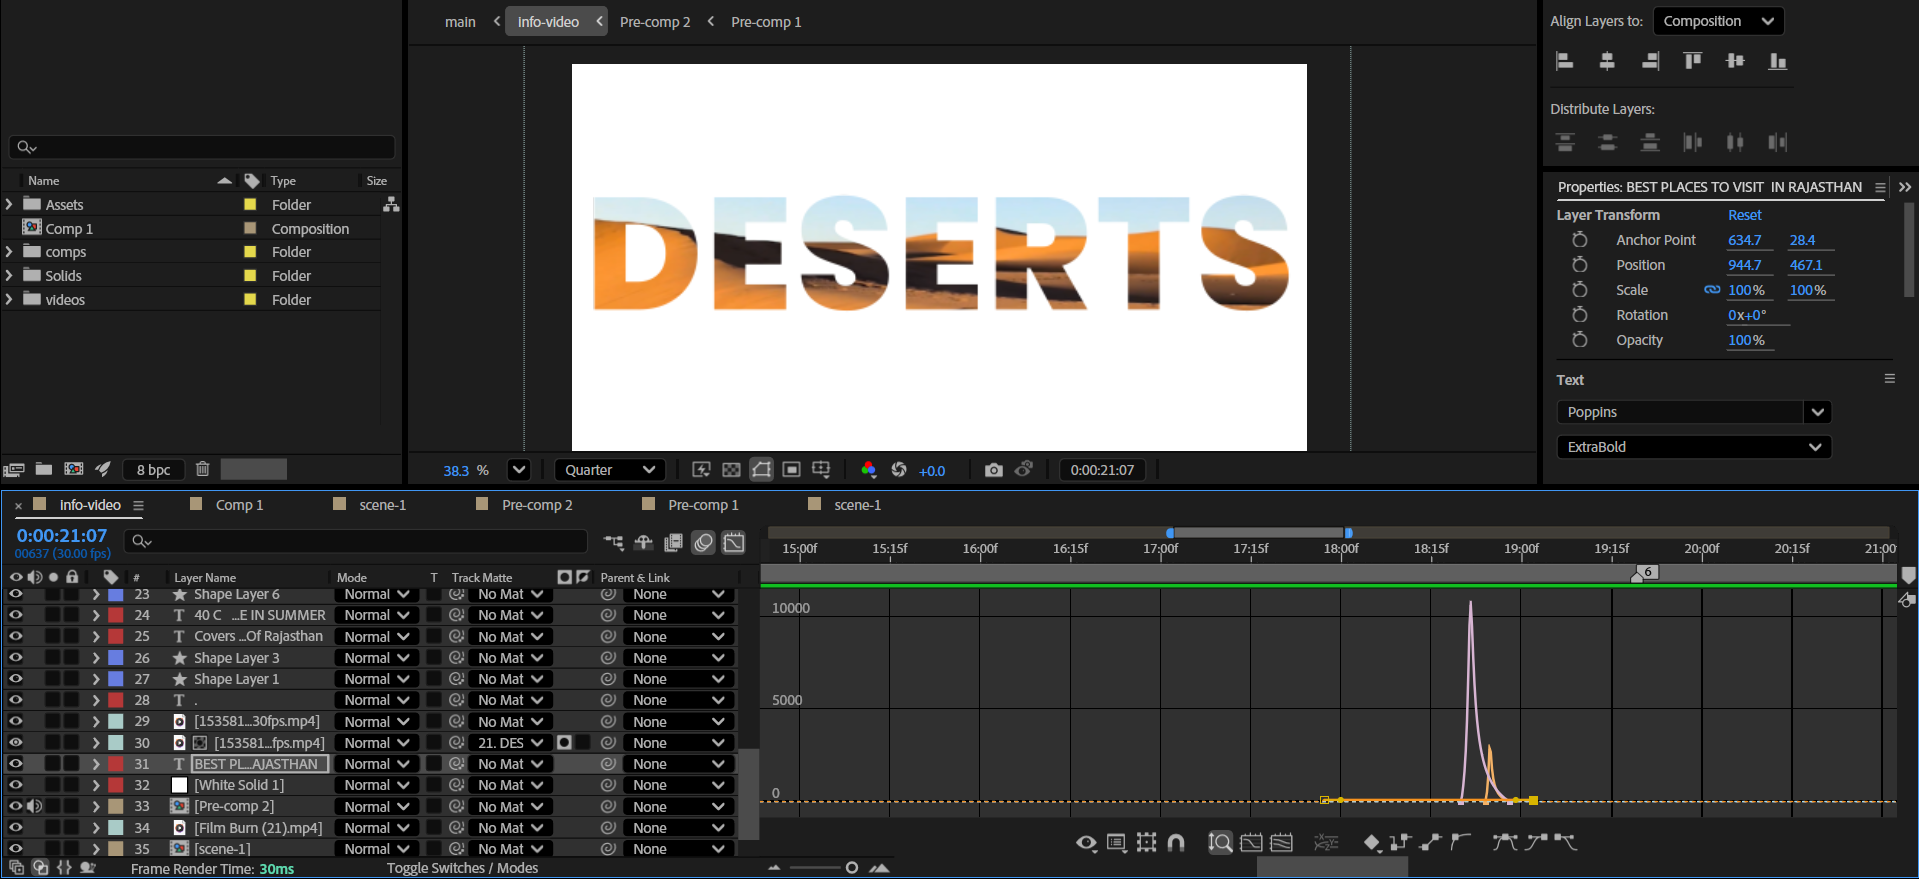Viewport: 1919px width, 879px height.
Task: Fit all graphs to view
Action: 1281,843
